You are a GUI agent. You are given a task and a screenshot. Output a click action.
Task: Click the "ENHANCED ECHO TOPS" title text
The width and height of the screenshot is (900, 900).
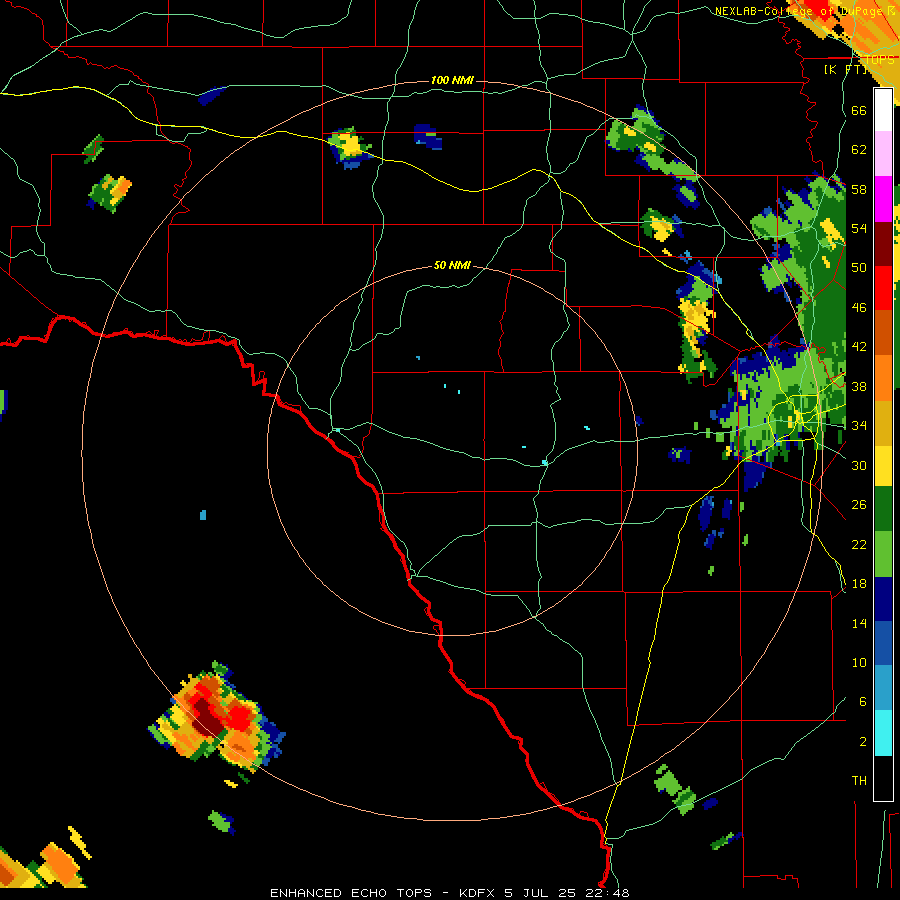(x=351, y=893)
